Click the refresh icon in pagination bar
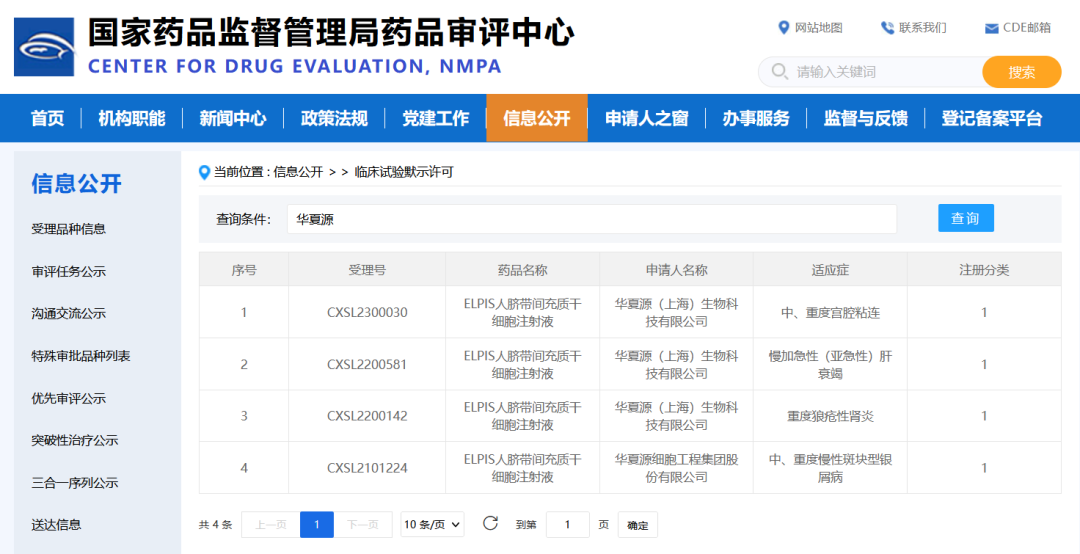The width and height of the screenshot is (1080, 554). click(490, 524)
